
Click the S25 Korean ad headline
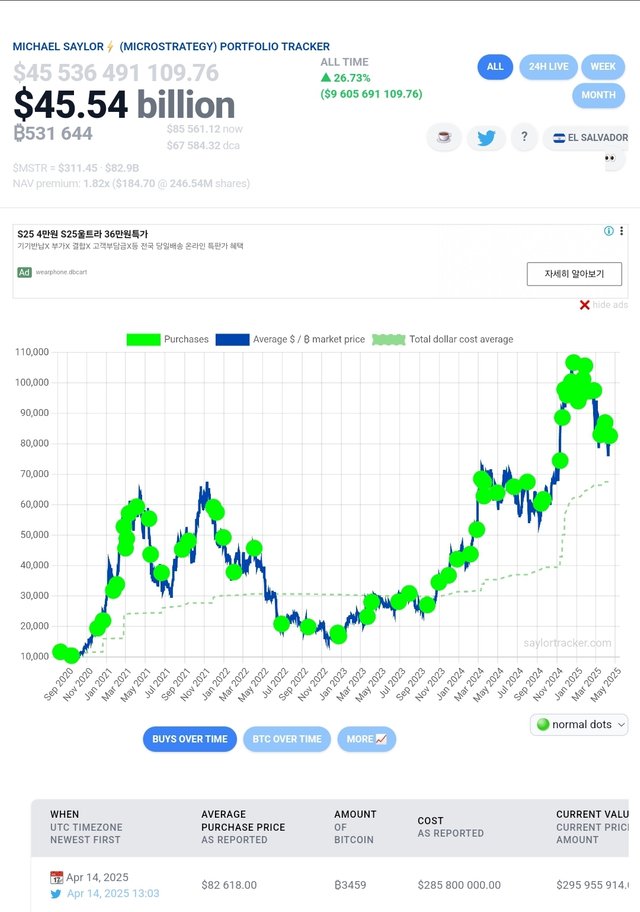pos(83,234)
